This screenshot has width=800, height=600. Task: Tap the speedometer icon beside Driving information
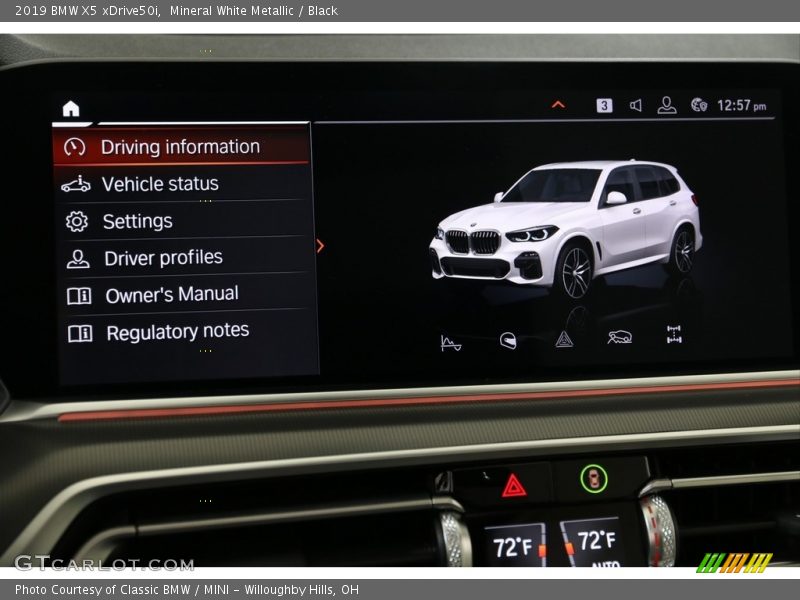[74, 147]
